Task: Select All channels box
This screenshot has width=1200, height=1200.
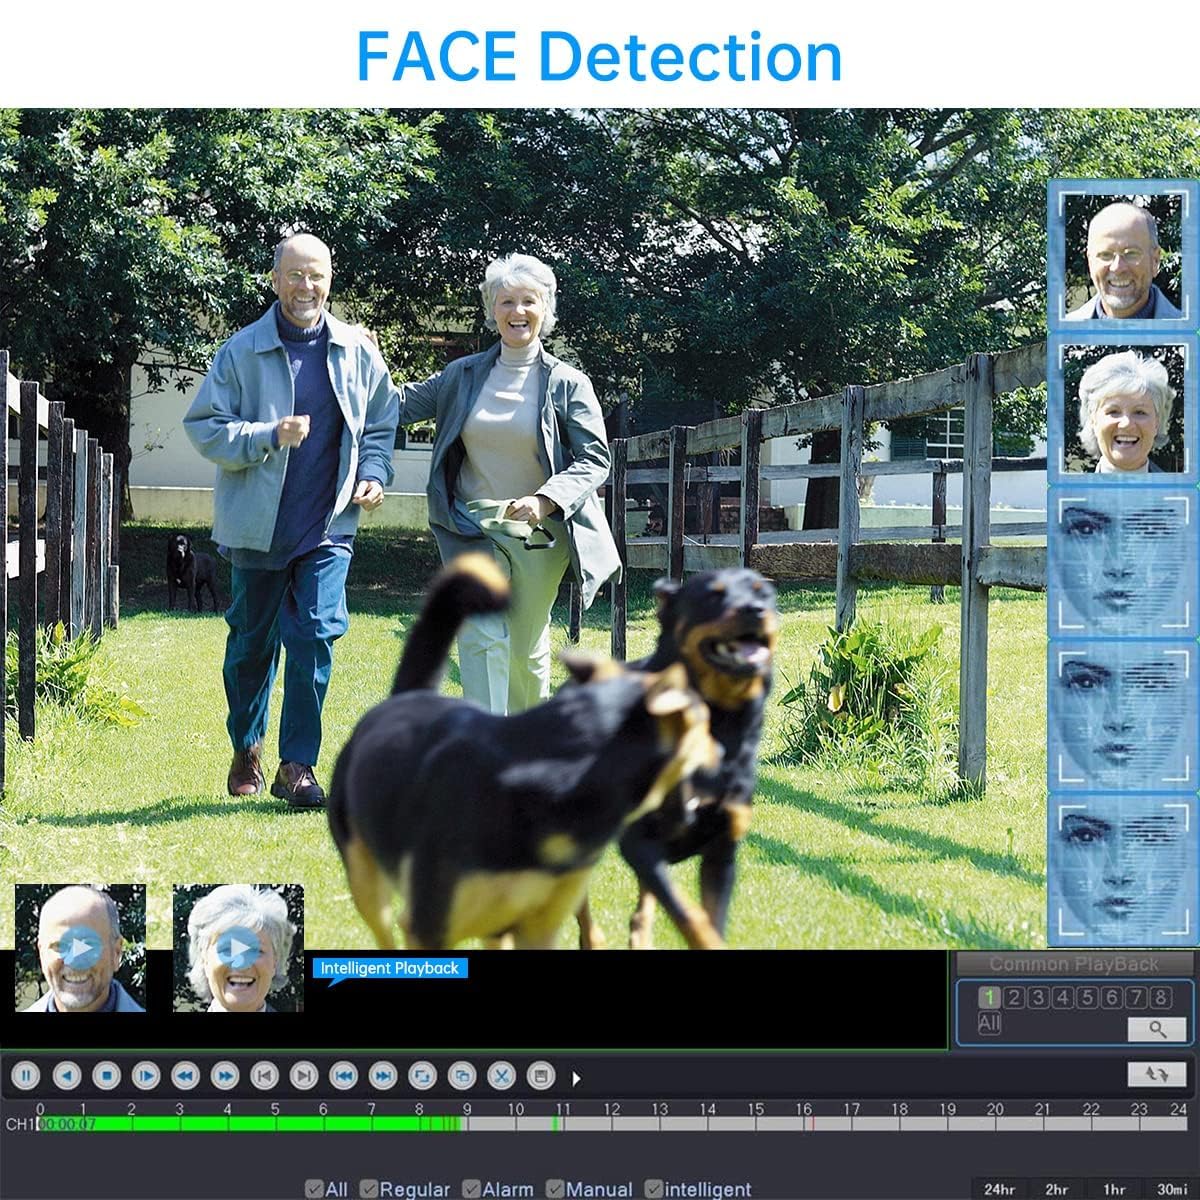Action: 989,1024
